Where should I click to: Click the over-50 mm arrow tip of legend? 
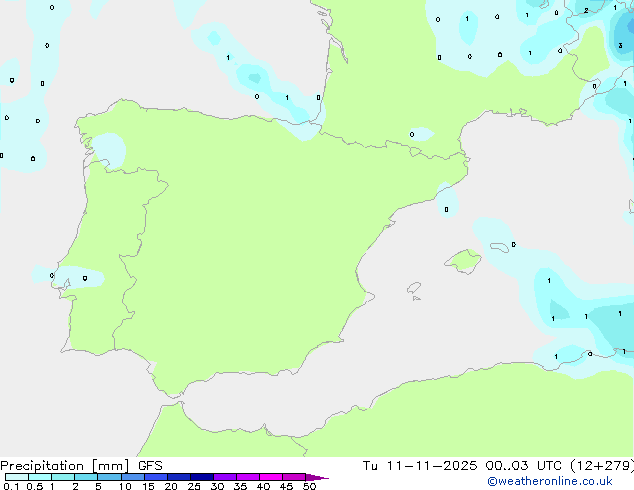[x=317, y=477]
